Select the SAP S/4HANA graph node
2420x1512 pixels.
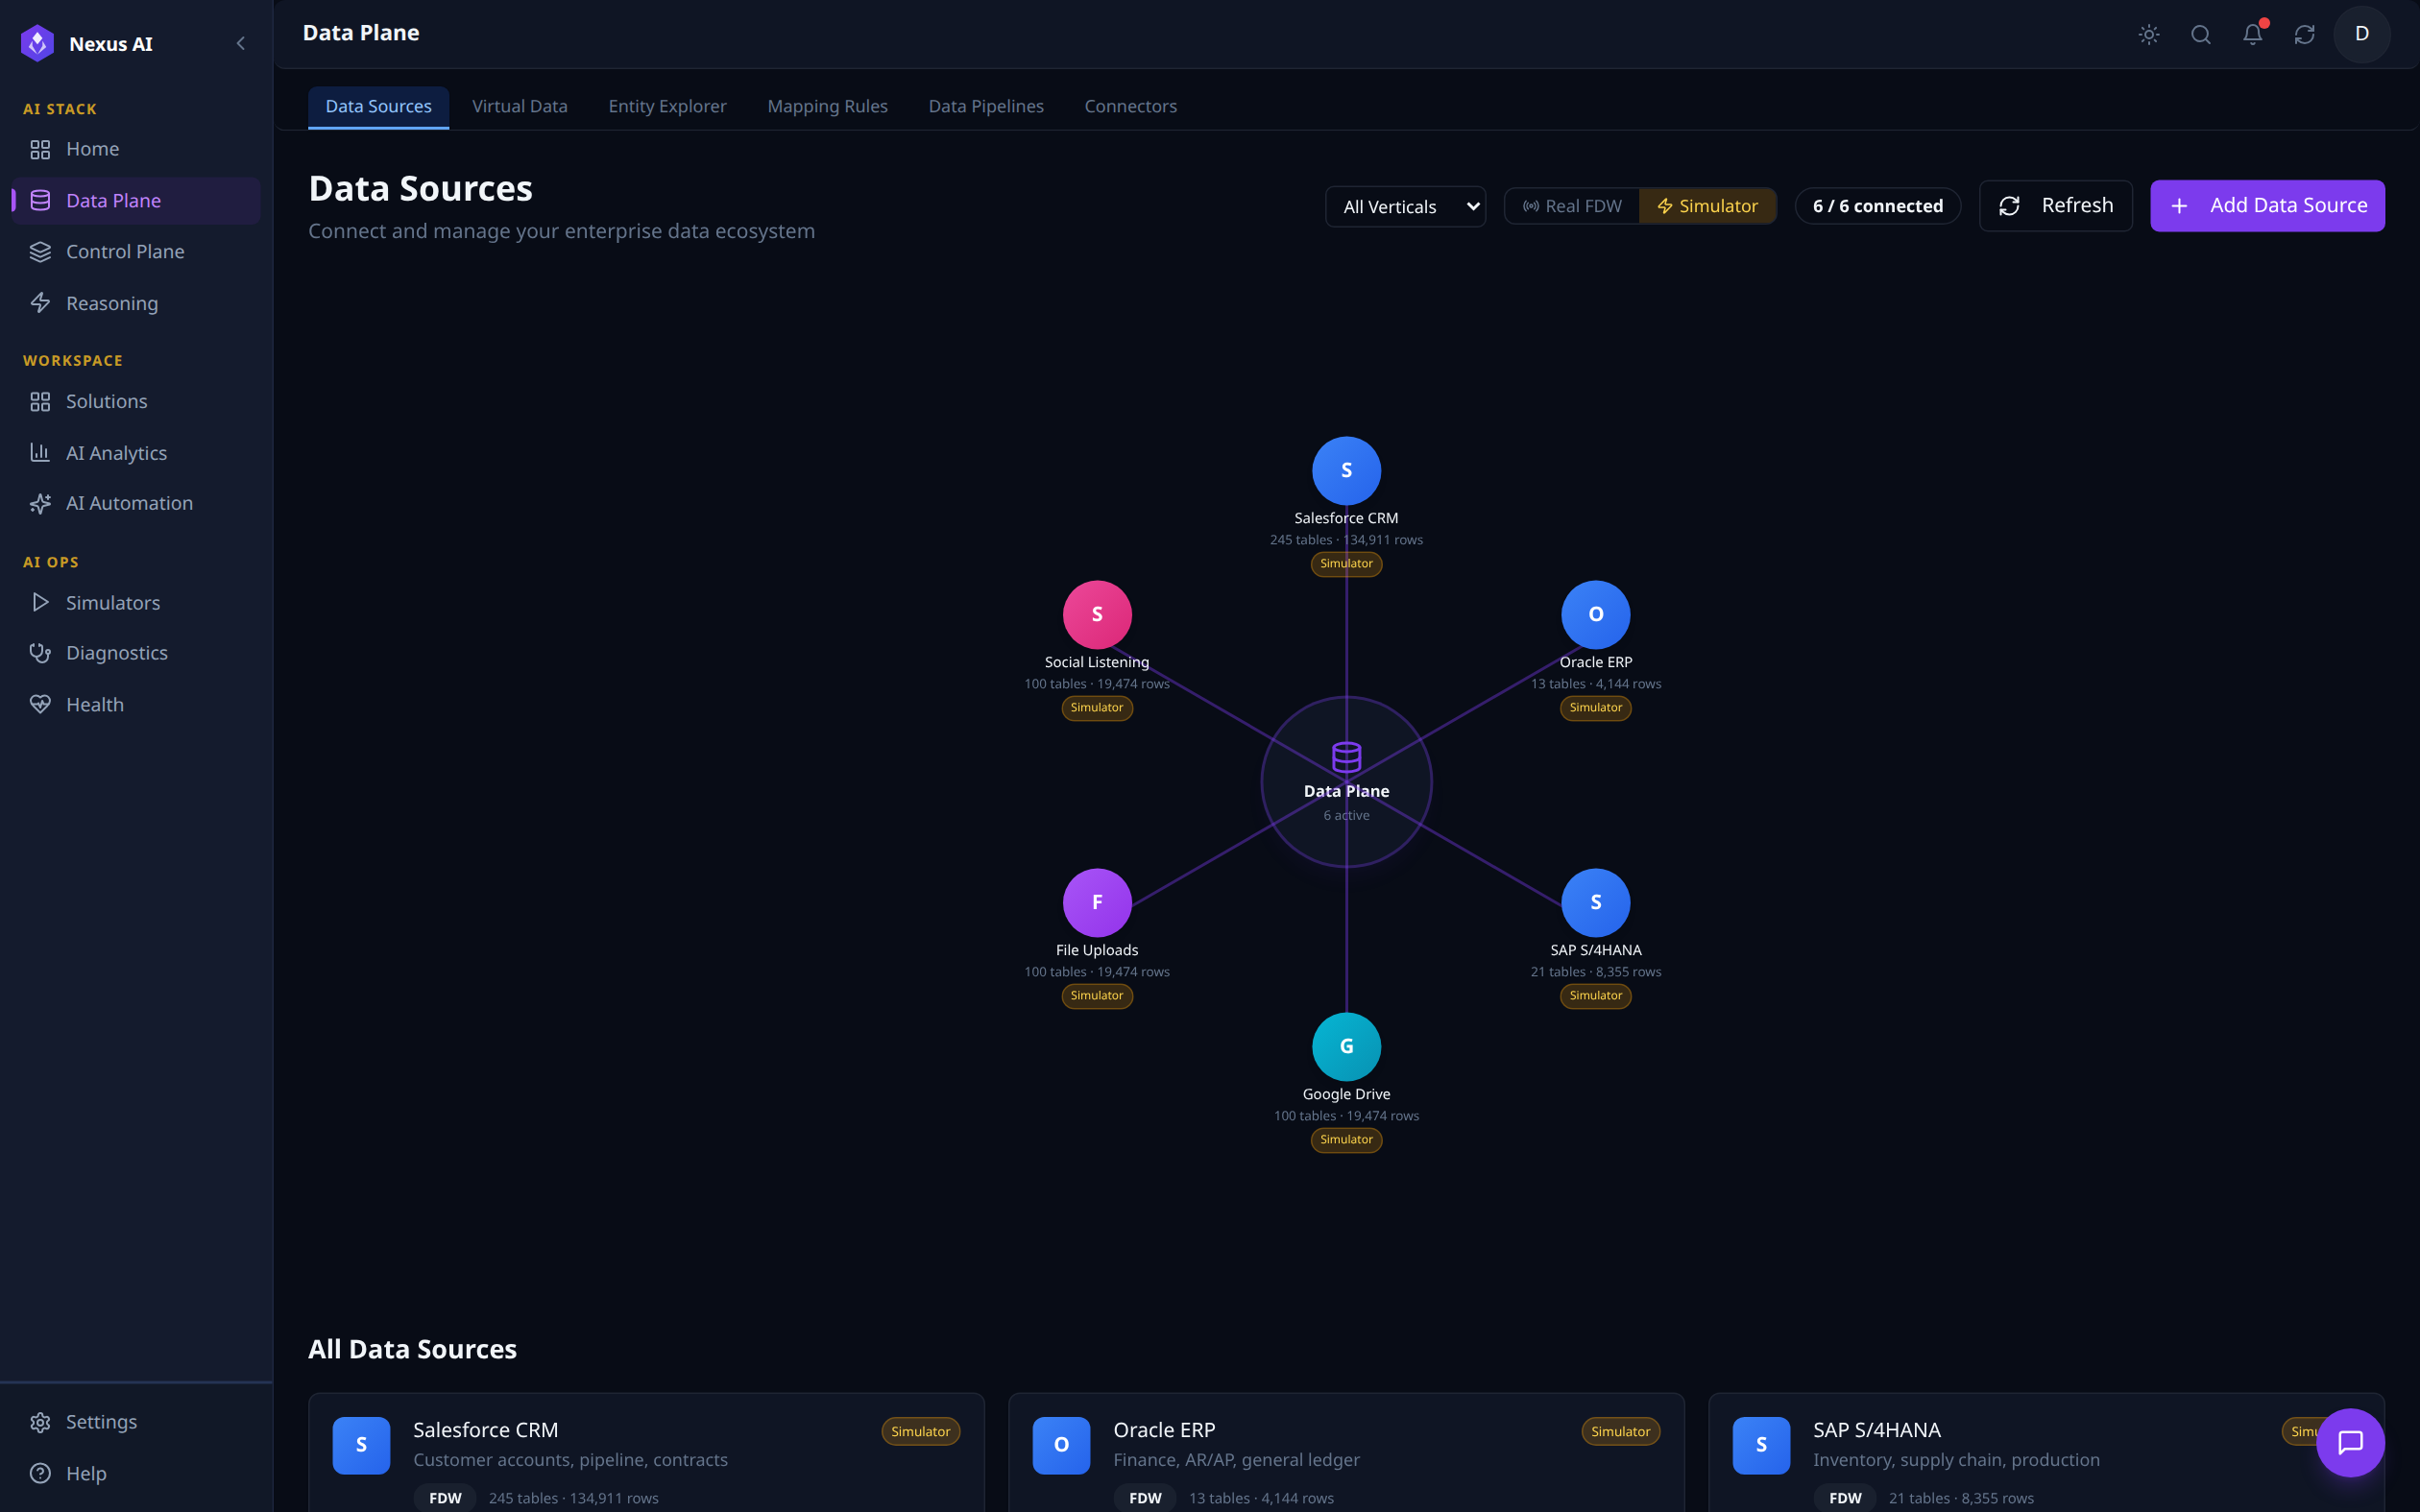coord(1596,903)
